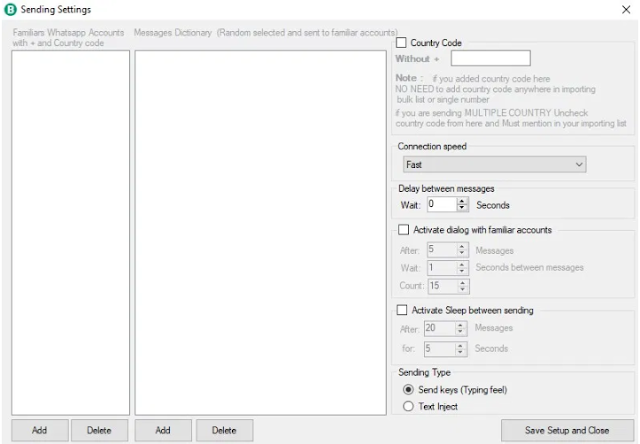Click the dialog Count field

(442, 286)
